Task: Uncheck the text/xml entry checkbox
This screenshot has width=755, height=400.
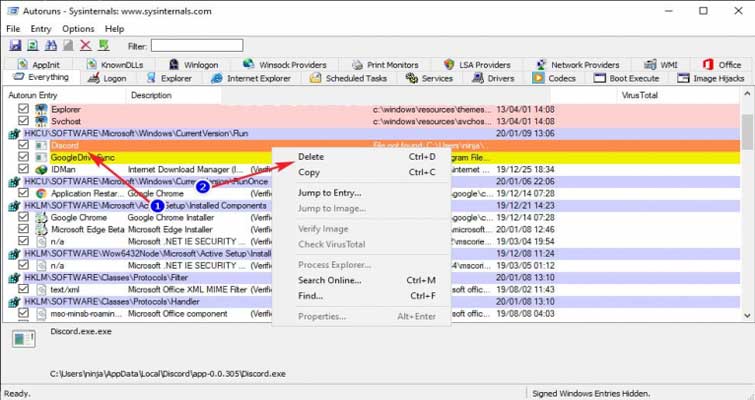Action: coord(23,289)
